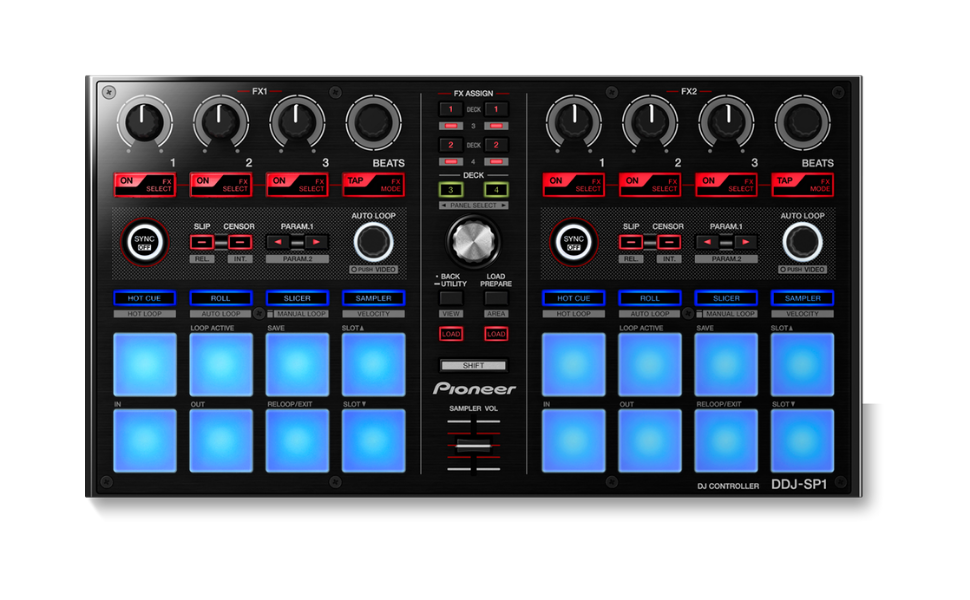The image size is (970, 600).
Task: Toggle FX2 effect 1 ON button
Action: pyautogui.click(x=573, y=184)
